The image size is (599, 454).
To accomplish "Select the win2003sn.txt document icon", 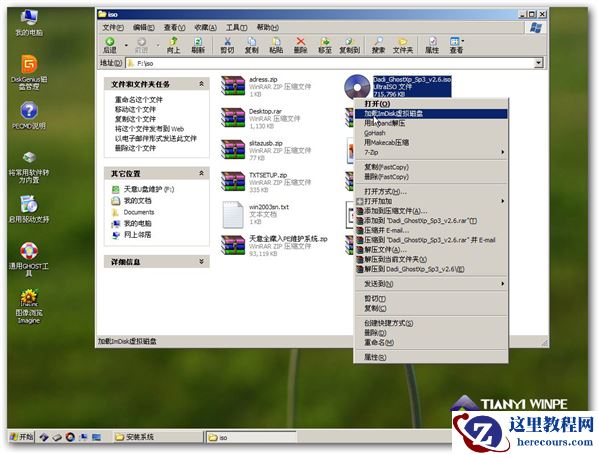I will point(233,215).
